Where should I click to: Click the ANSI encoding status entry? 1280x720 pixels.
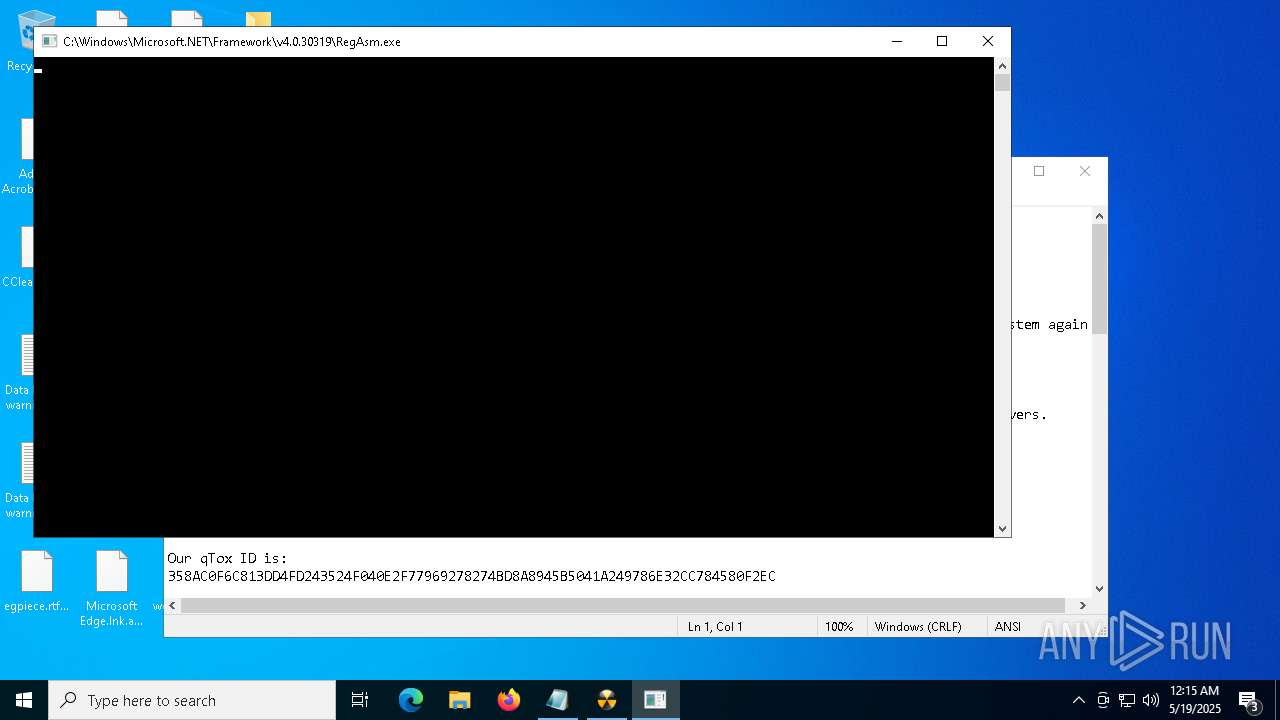point(1008,626)
